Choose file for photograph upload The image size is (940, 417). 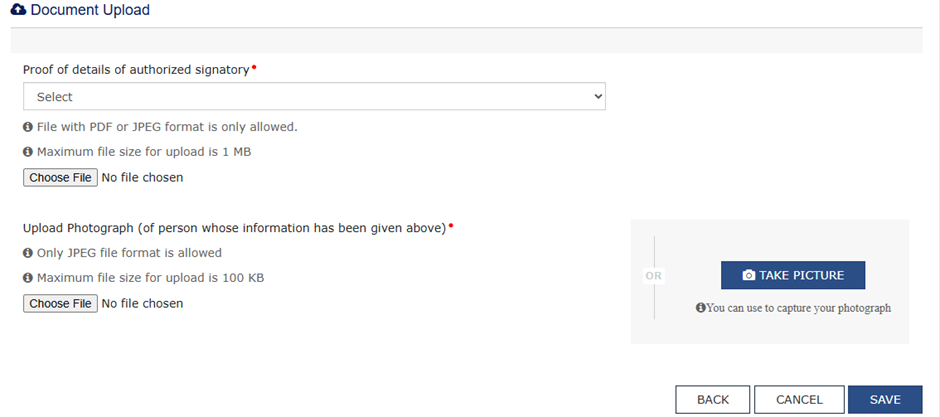click(x=60, y=303)
